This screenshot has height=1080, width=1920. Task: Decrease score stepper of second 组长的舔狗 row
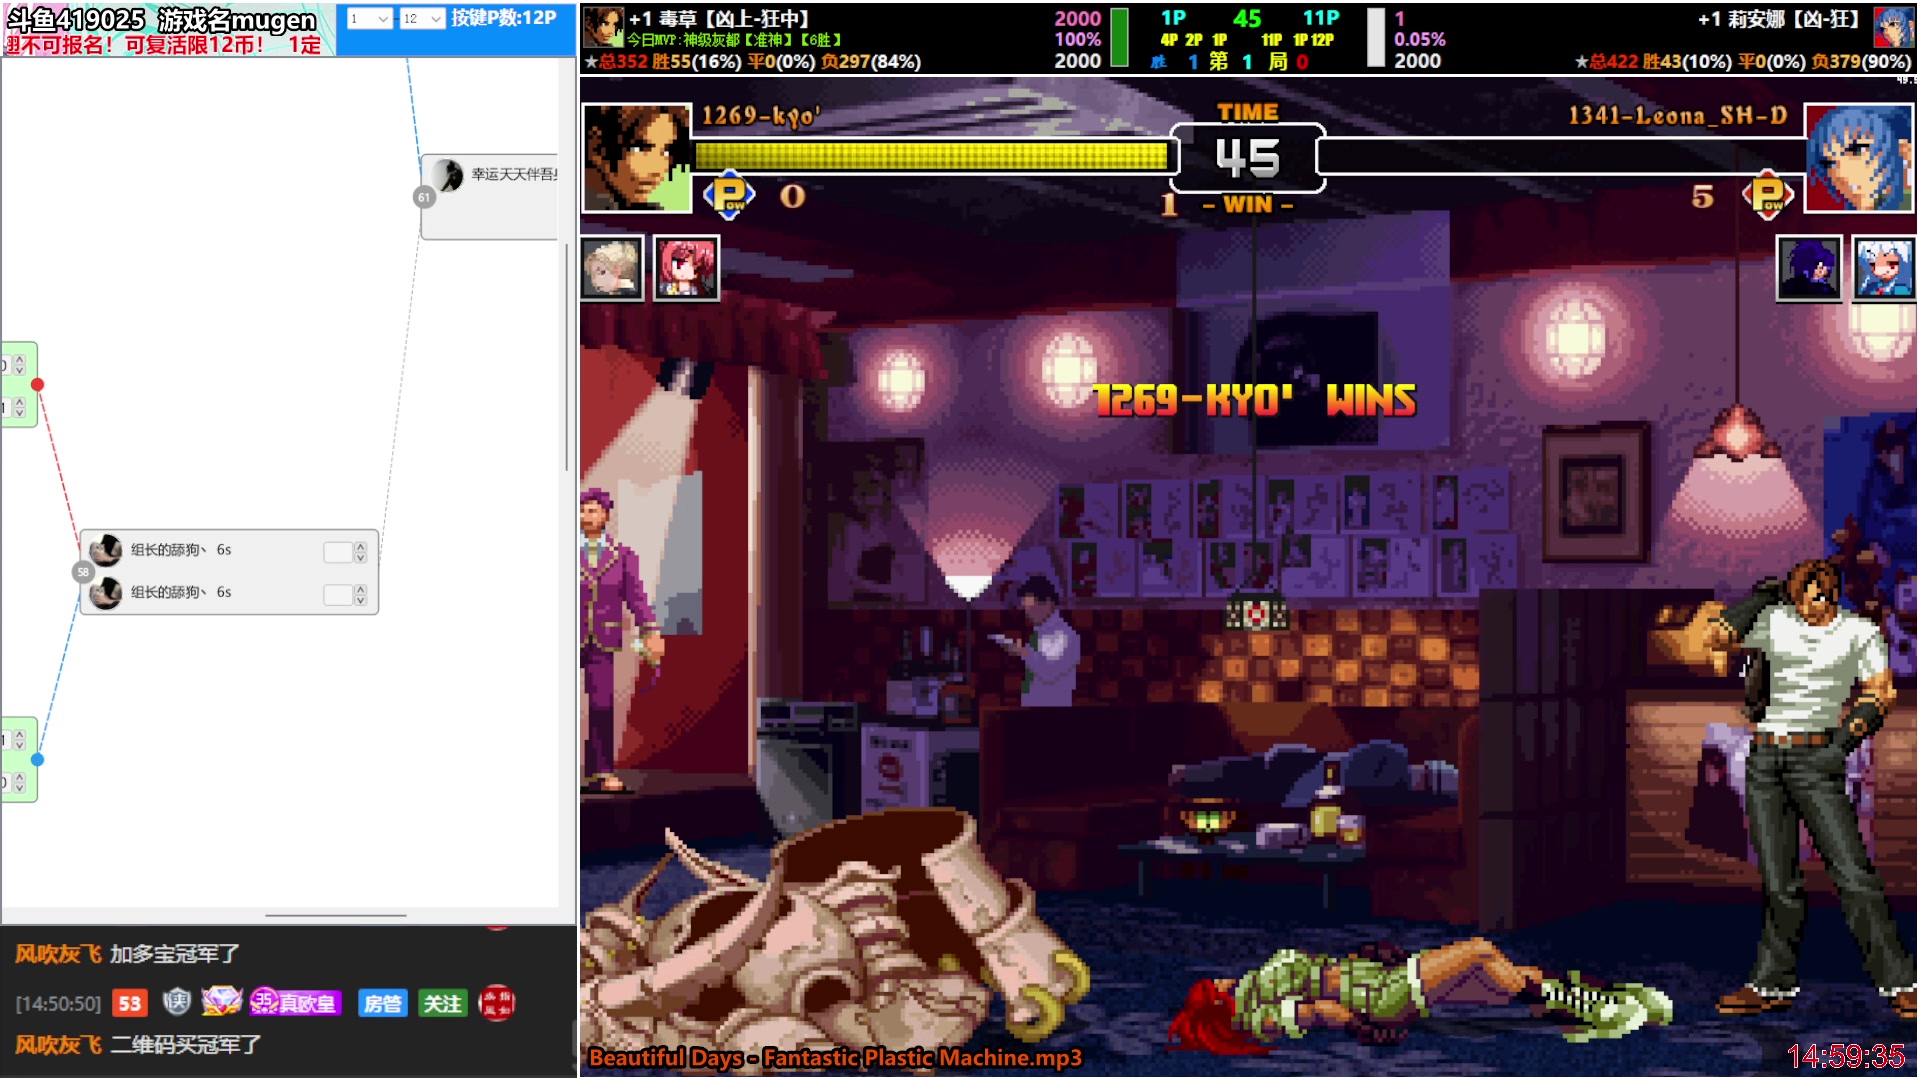click(x=360, y=600)
